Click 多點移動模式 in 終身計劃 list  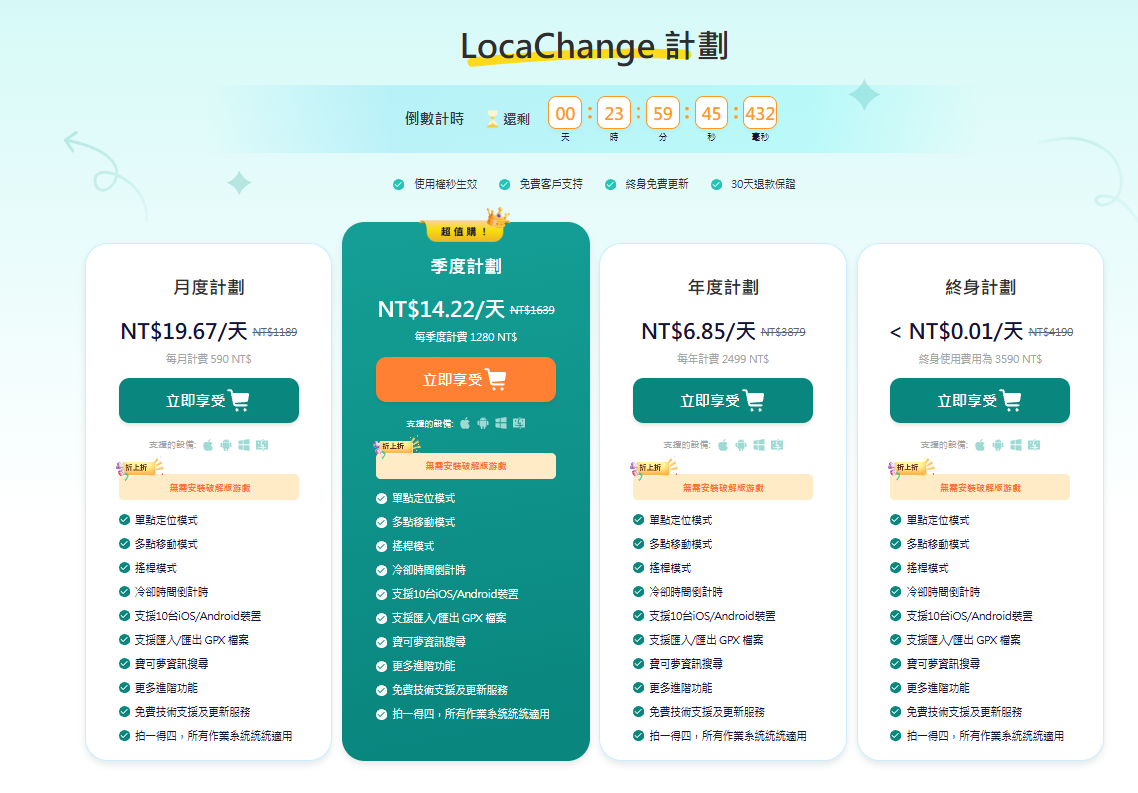938,544
